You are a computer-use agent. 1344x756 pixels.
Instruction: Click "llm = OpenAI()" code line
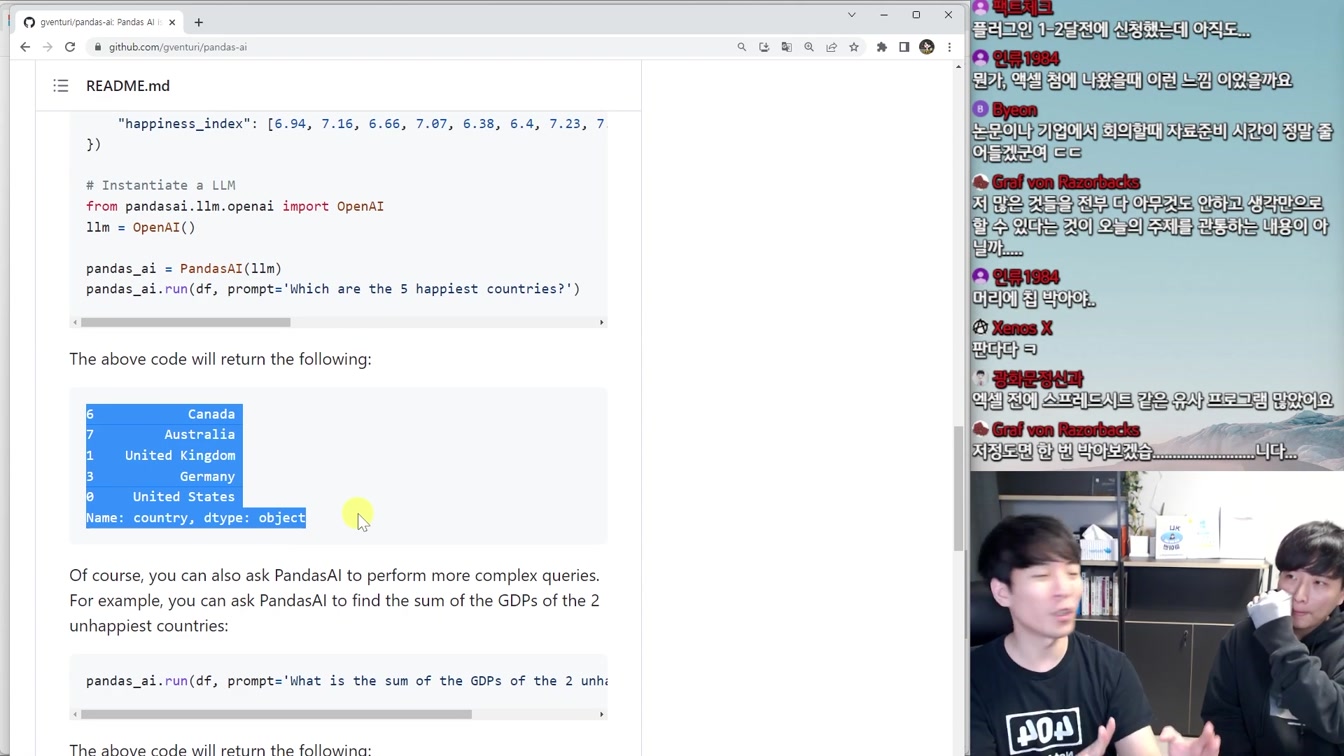[x=141, y=227]
